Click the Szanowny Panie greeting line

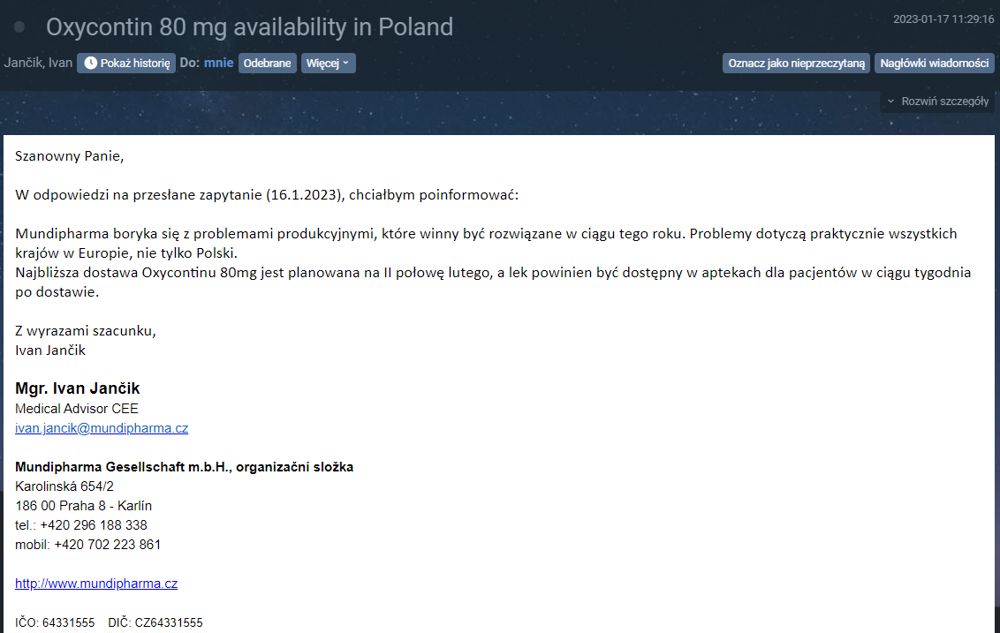70,156
